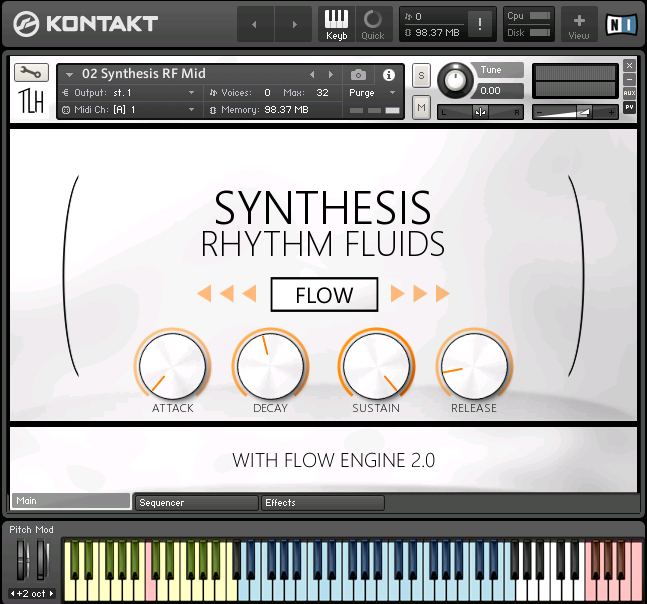
Task: Click the Tune knob
Action: tap(456, 80)
